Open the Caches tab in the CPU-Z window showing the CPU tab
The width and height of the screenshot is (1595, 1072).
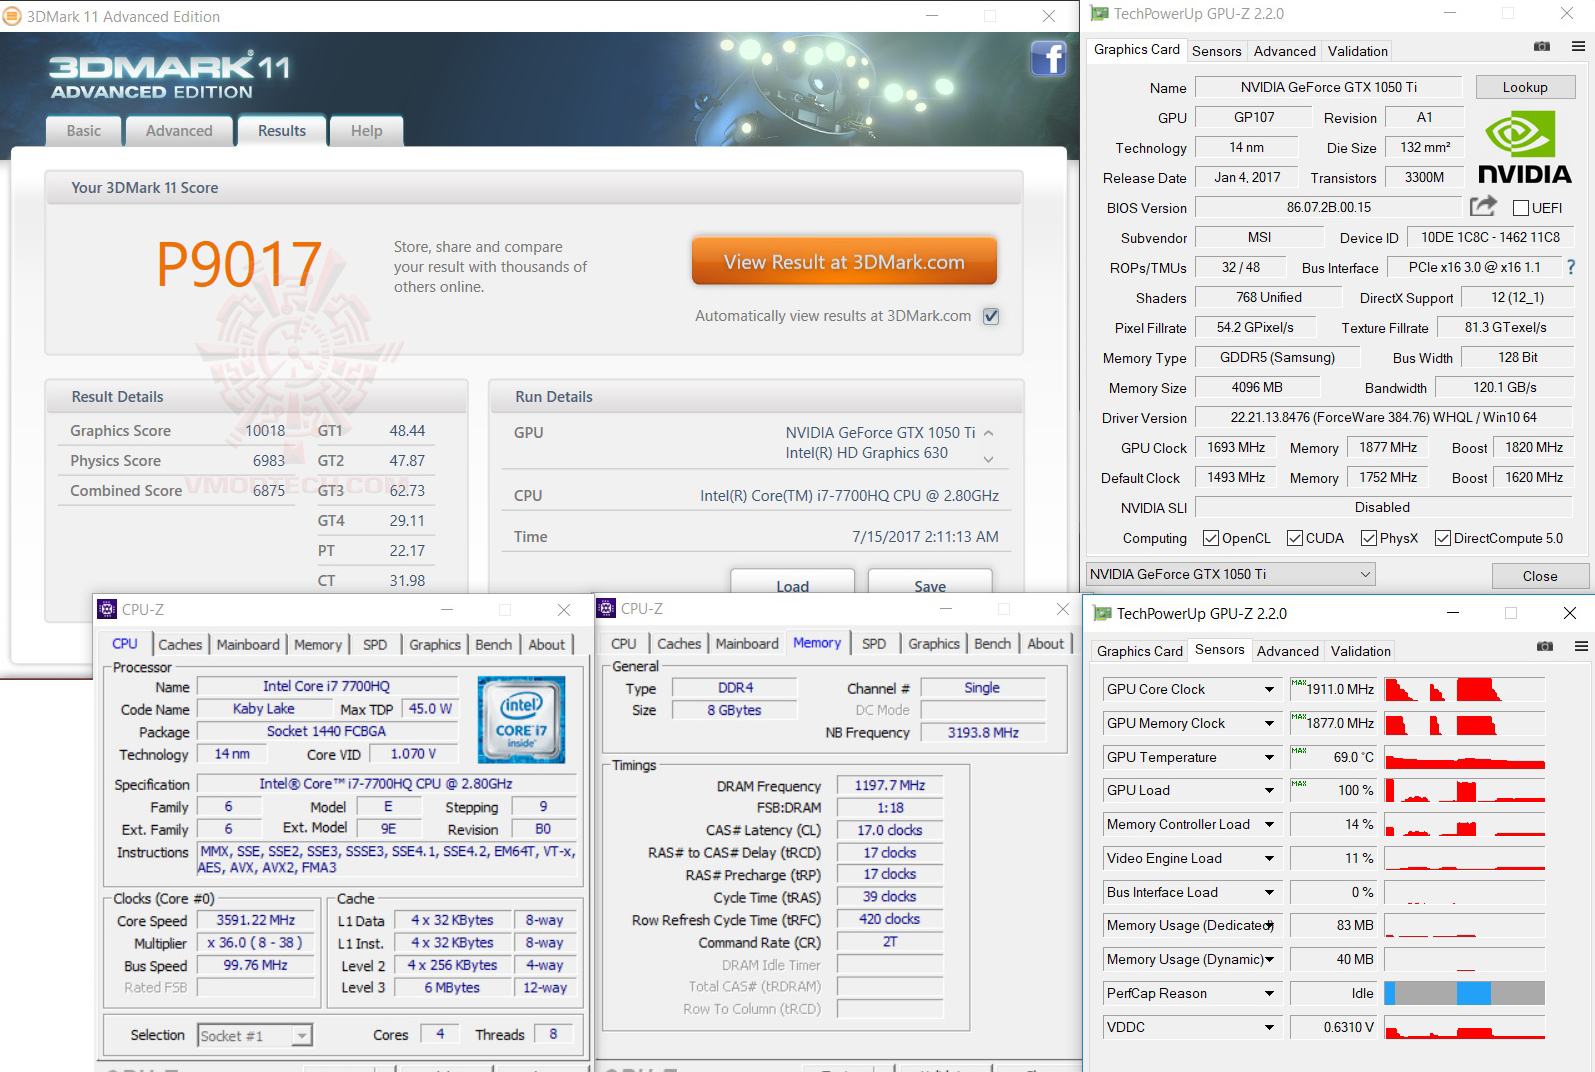click(180, 645)
